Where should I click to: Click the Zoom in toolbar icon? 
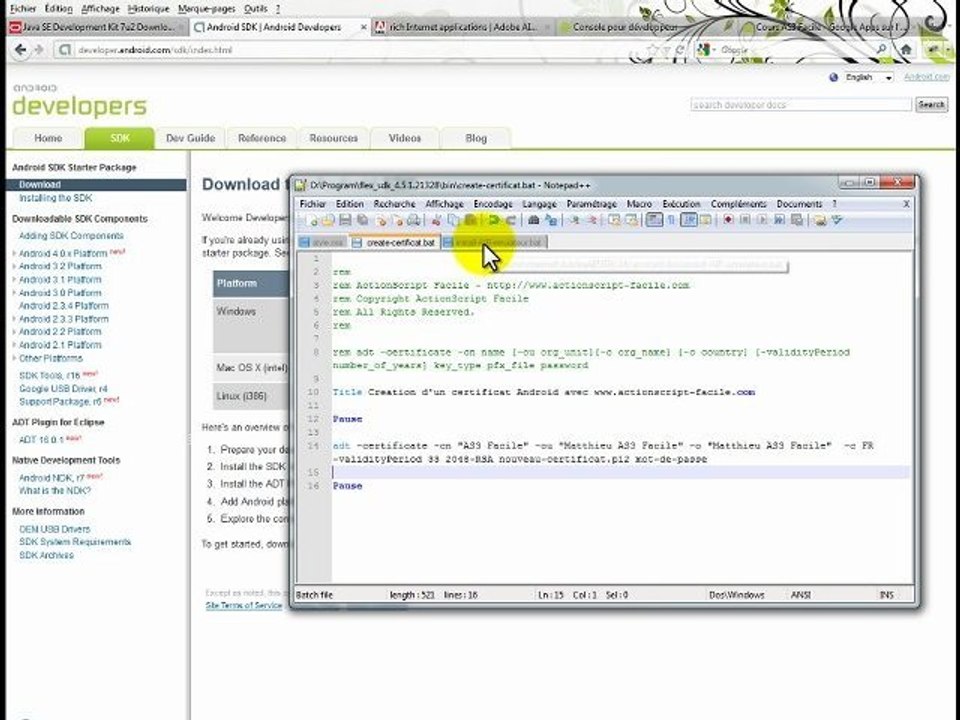pos(574,220)
